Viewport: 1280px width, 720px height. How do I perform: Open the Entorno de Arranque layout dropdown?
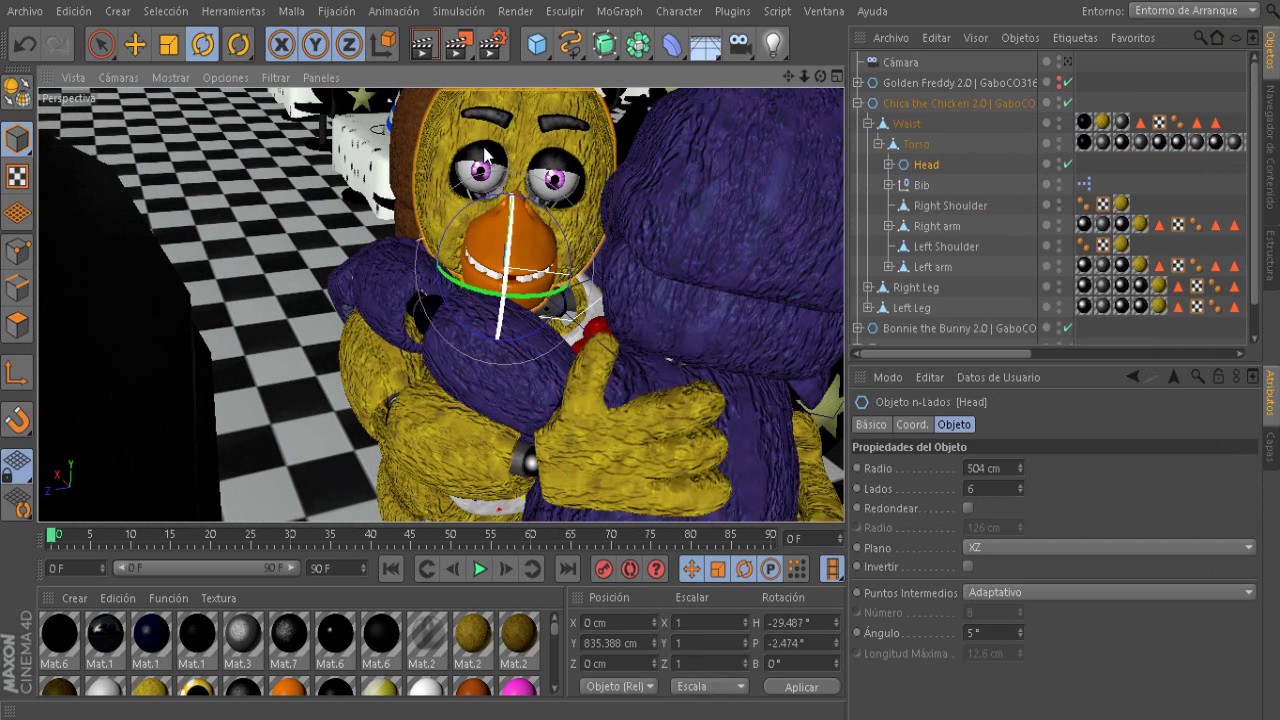point(1195,10)
